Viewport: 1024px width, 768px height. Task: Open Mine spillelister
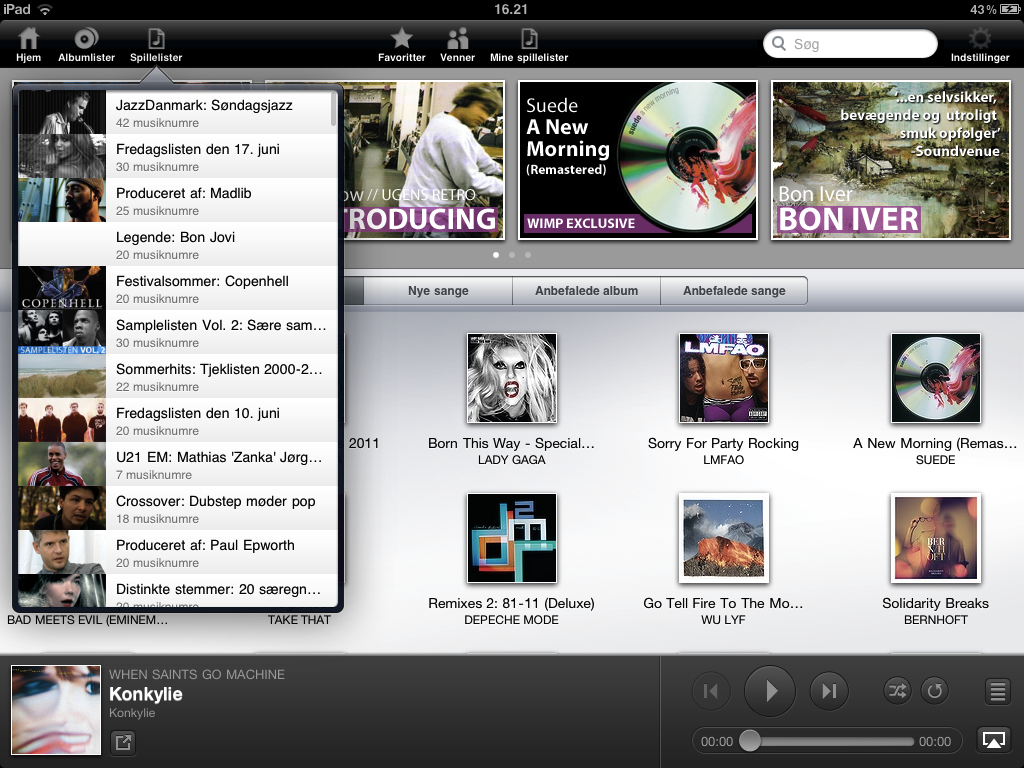coord(529,45)
